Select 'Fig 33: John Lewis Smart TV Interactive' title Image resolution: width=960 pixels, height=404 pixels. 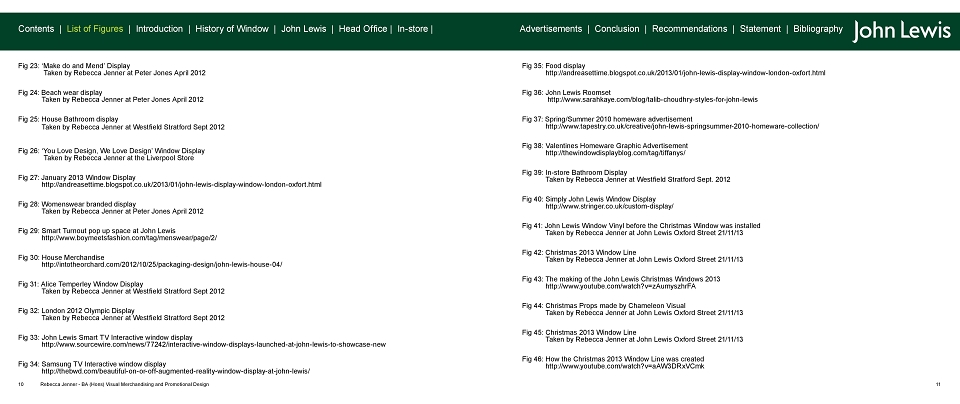click(x=105, y=337)
